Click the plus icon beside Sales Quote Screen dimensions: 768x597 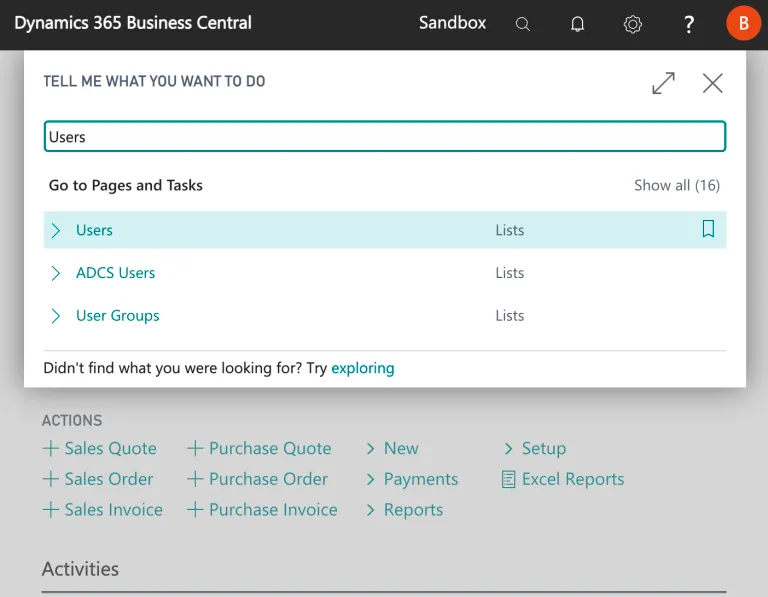pos(51,448)
